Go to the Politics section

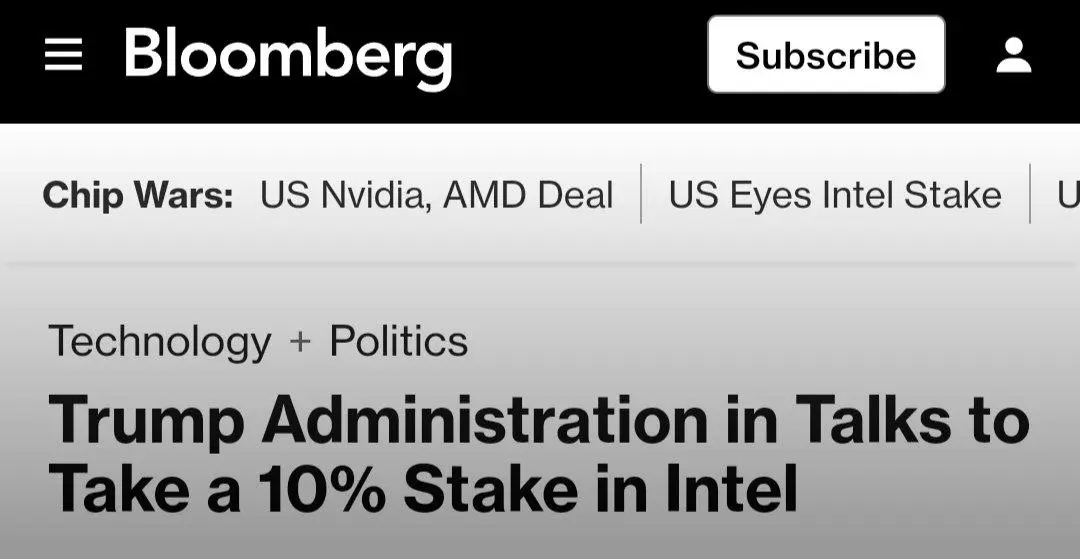coord(399,340)
